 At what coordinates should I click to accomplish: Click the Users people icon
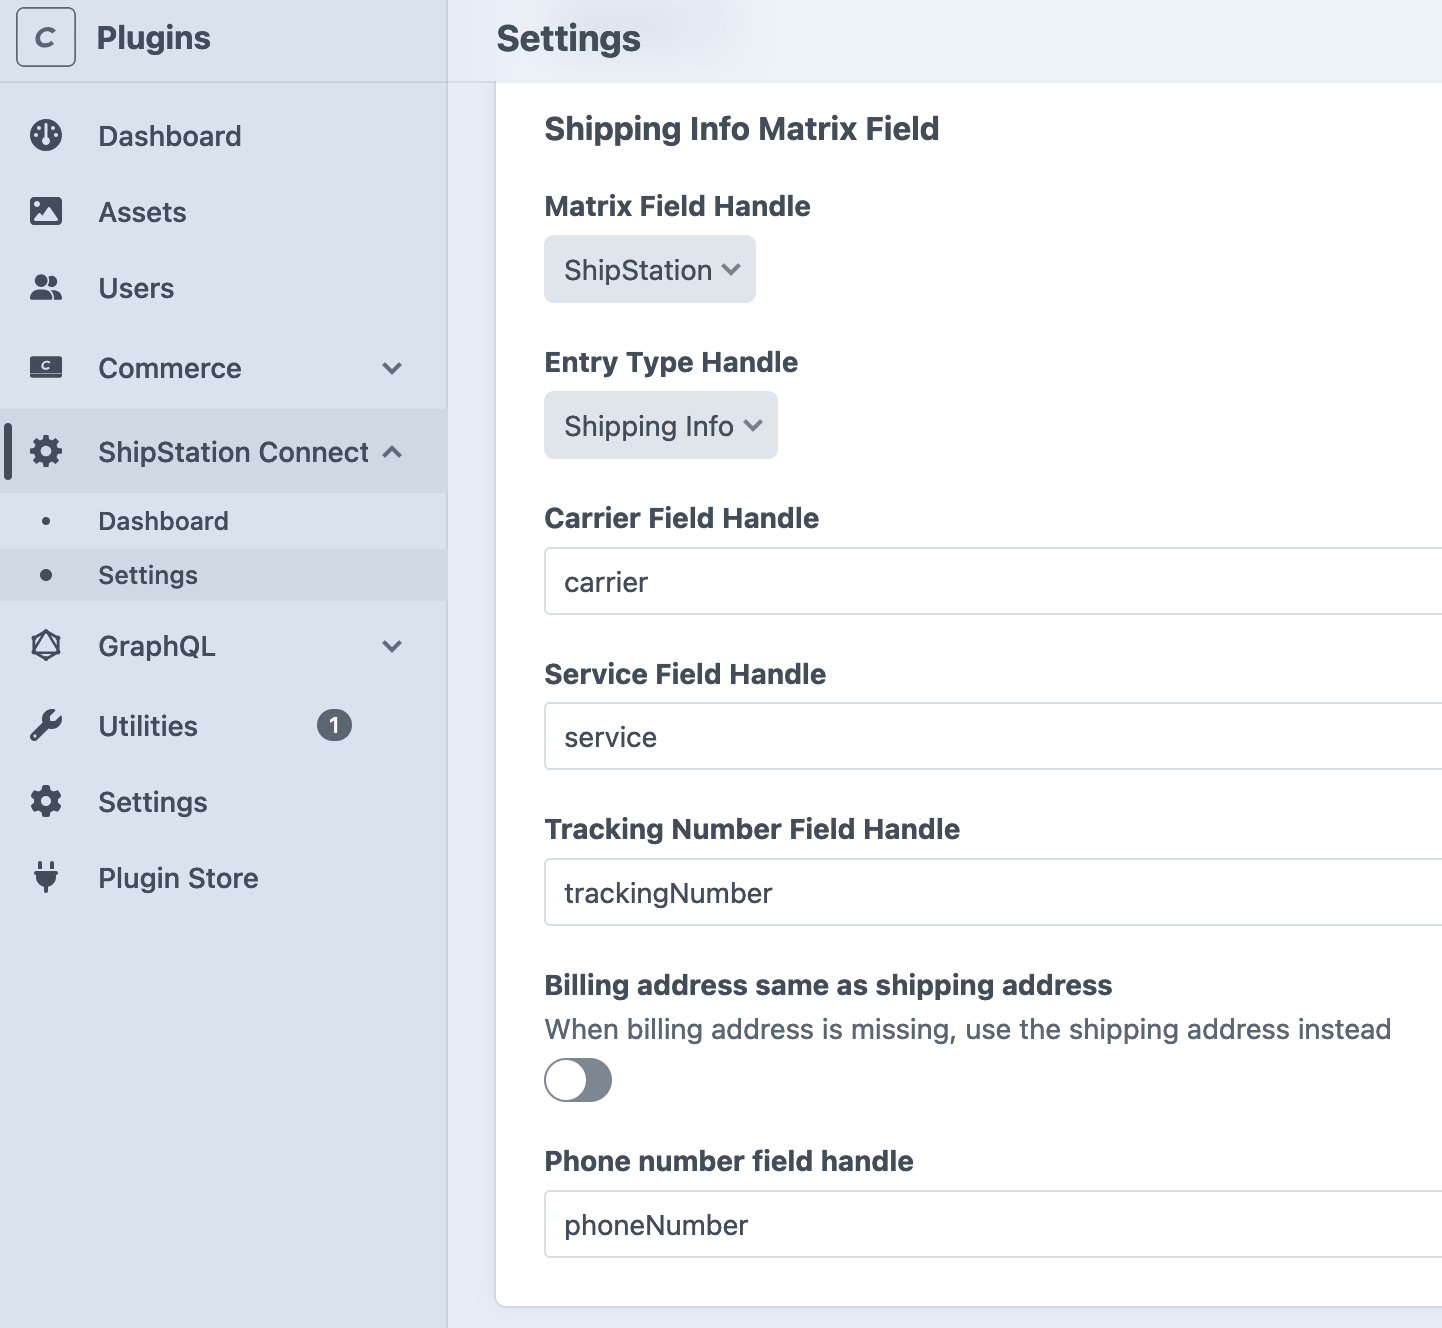click(46, 288)
